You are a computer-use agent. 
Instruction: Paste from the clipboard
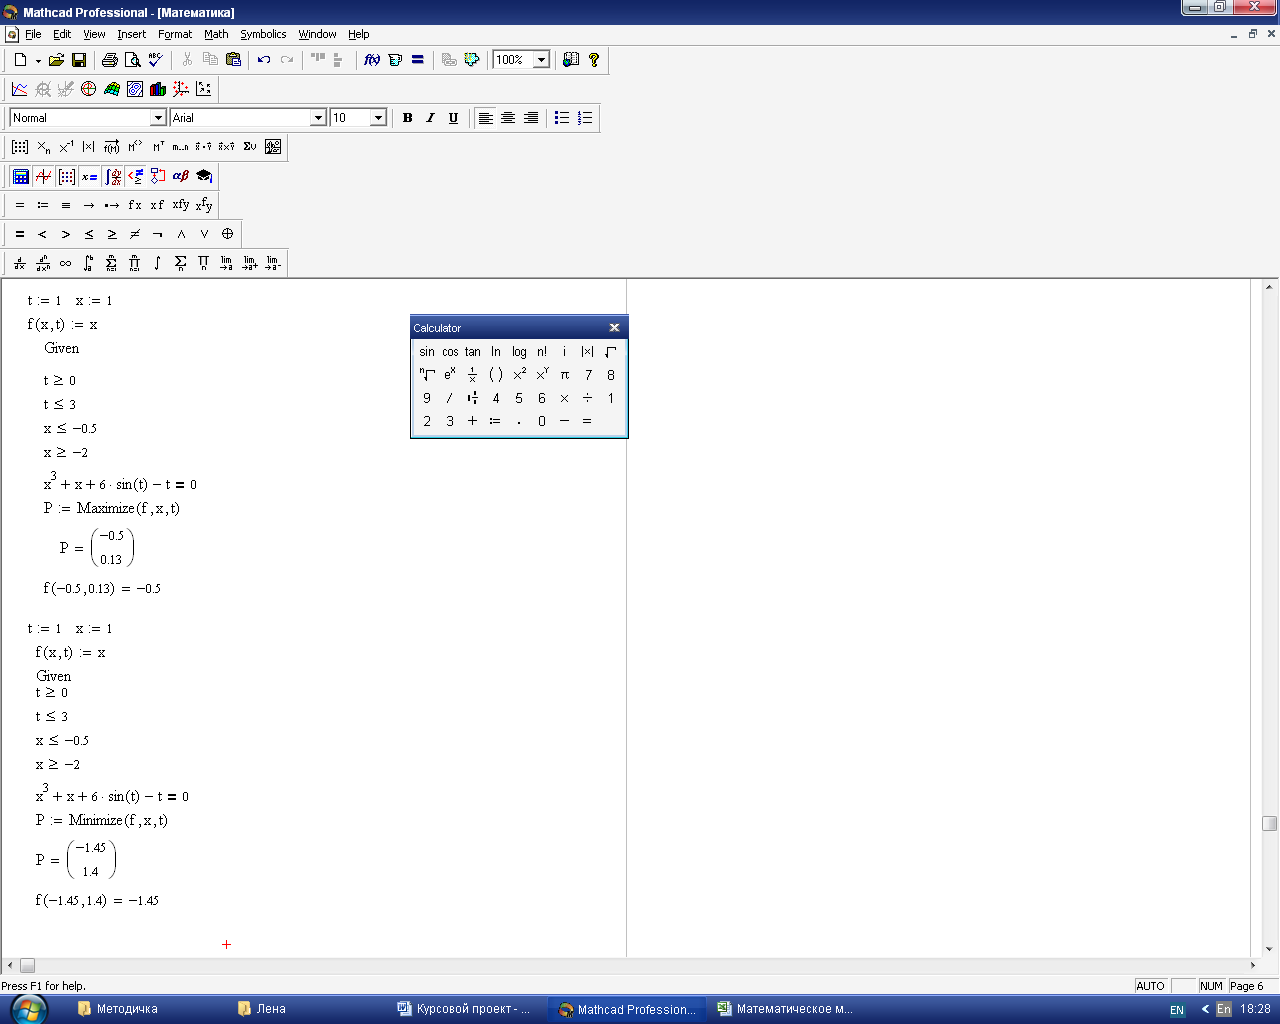pos(233,60)
